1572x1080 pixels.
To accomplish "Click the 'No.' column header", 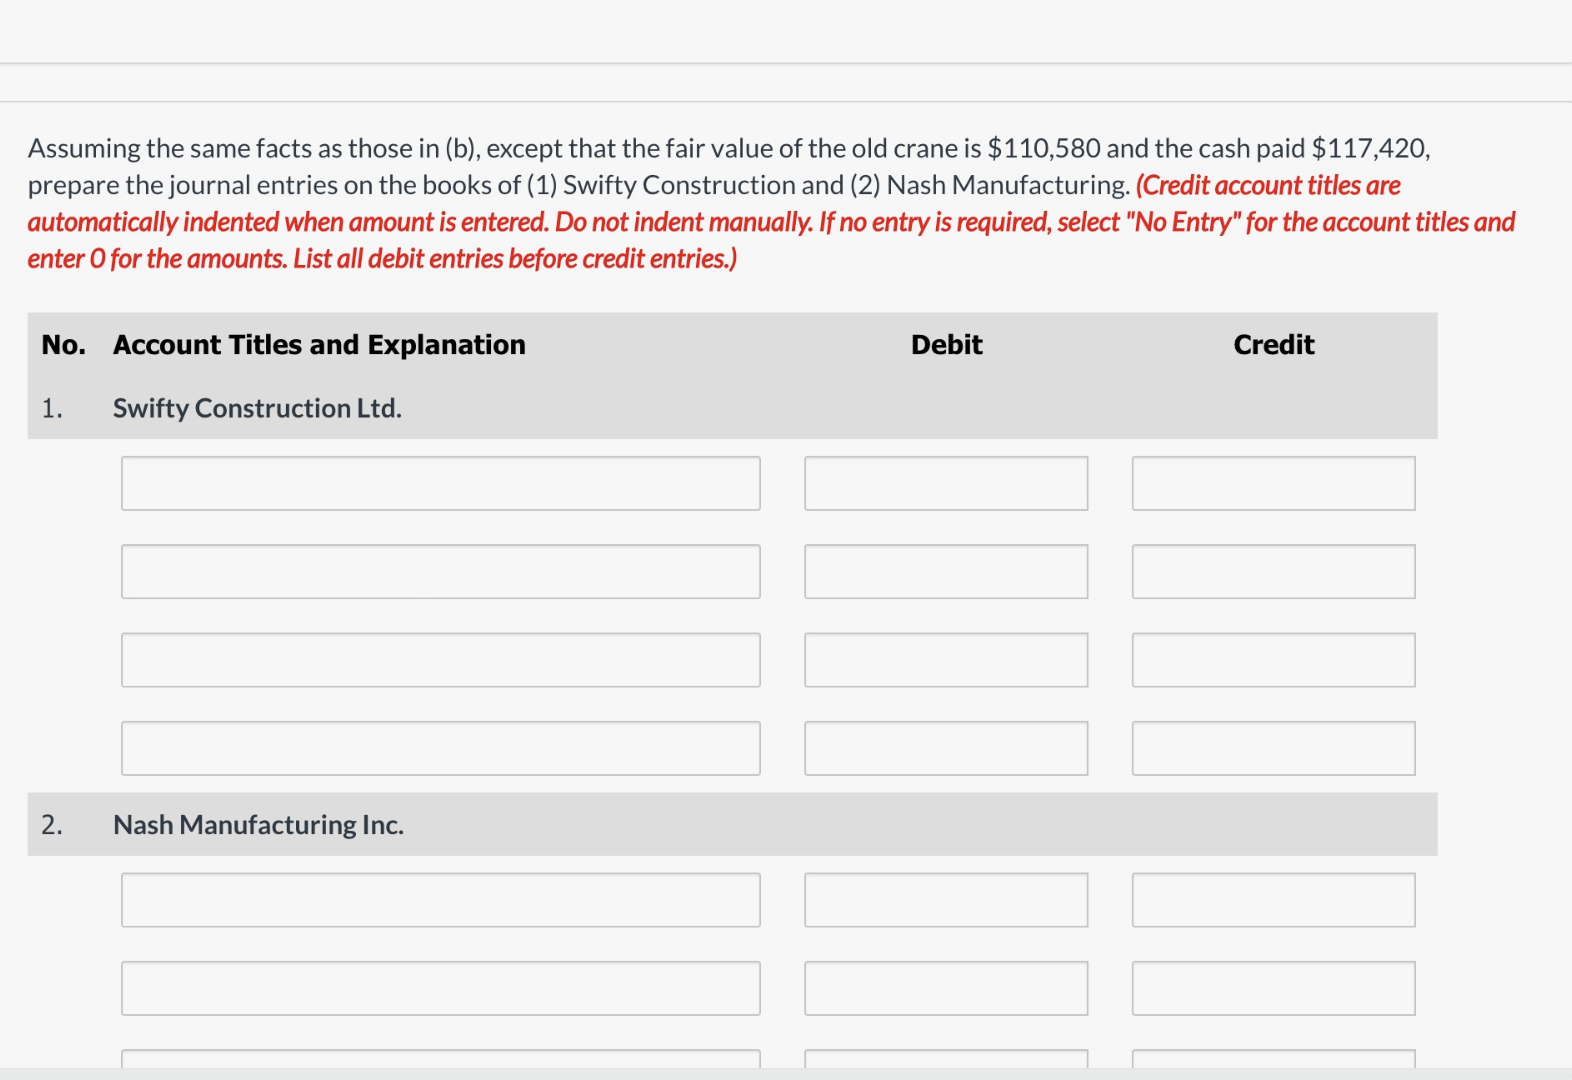I will coord(63,345).
